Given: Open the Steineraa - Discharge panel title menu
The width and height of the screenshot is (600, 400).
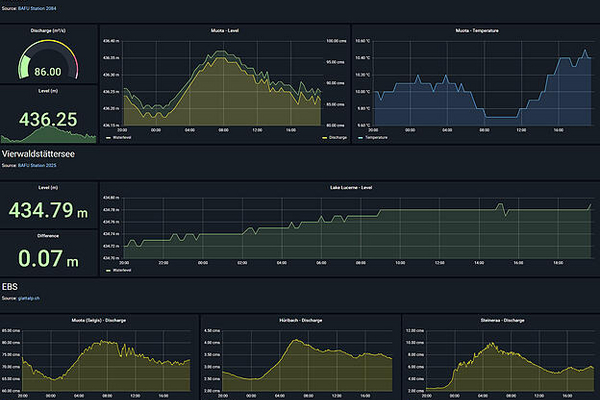Looking at the screenshot, I should 499,320.
